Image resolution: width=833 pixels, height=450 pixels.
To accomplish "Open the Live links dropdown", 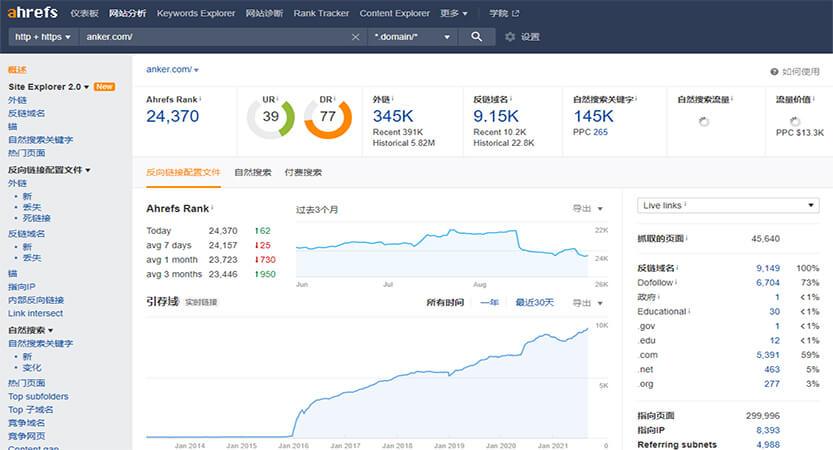I will pos(728,206).
